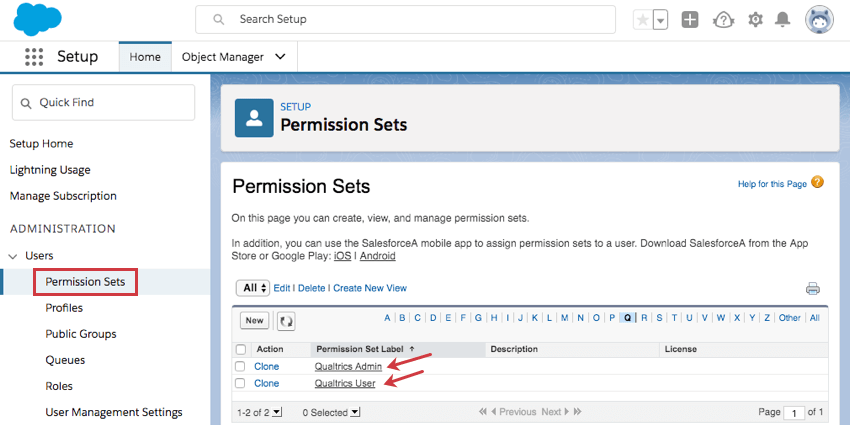Clone the Qualtrics Admin permission set
This screenshot has height=425, width=850.
point(267,366)
